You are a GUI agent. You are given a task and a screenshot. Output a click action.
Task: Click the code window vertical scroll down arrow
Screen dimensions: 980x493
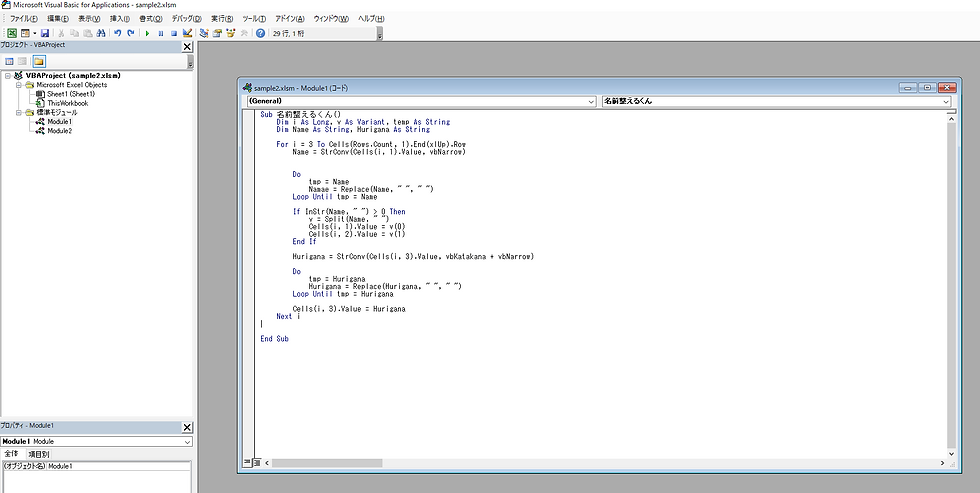[951, 454]
